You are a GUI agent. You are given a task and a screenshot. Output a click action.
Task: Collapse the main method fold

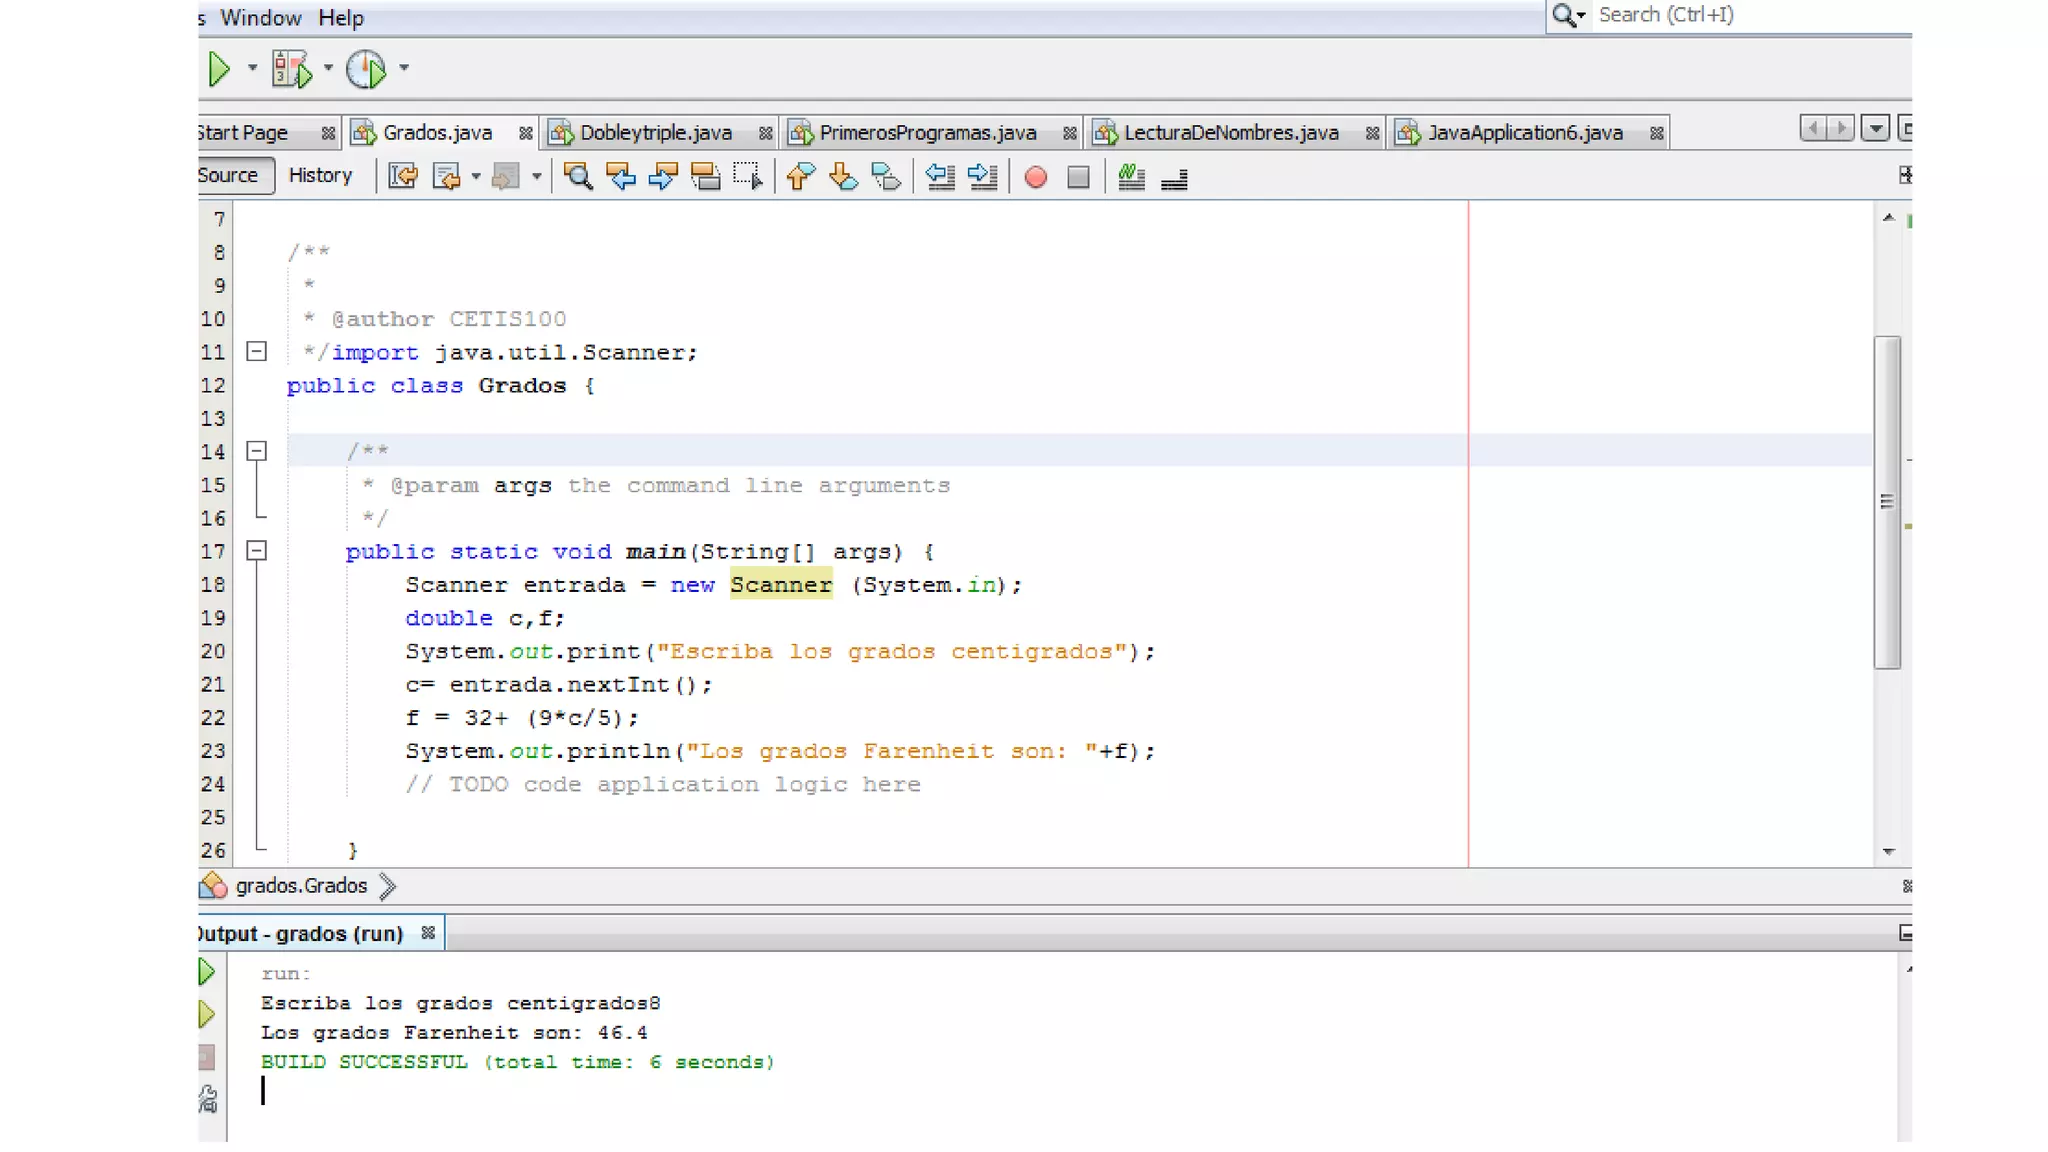coord(257,551)
